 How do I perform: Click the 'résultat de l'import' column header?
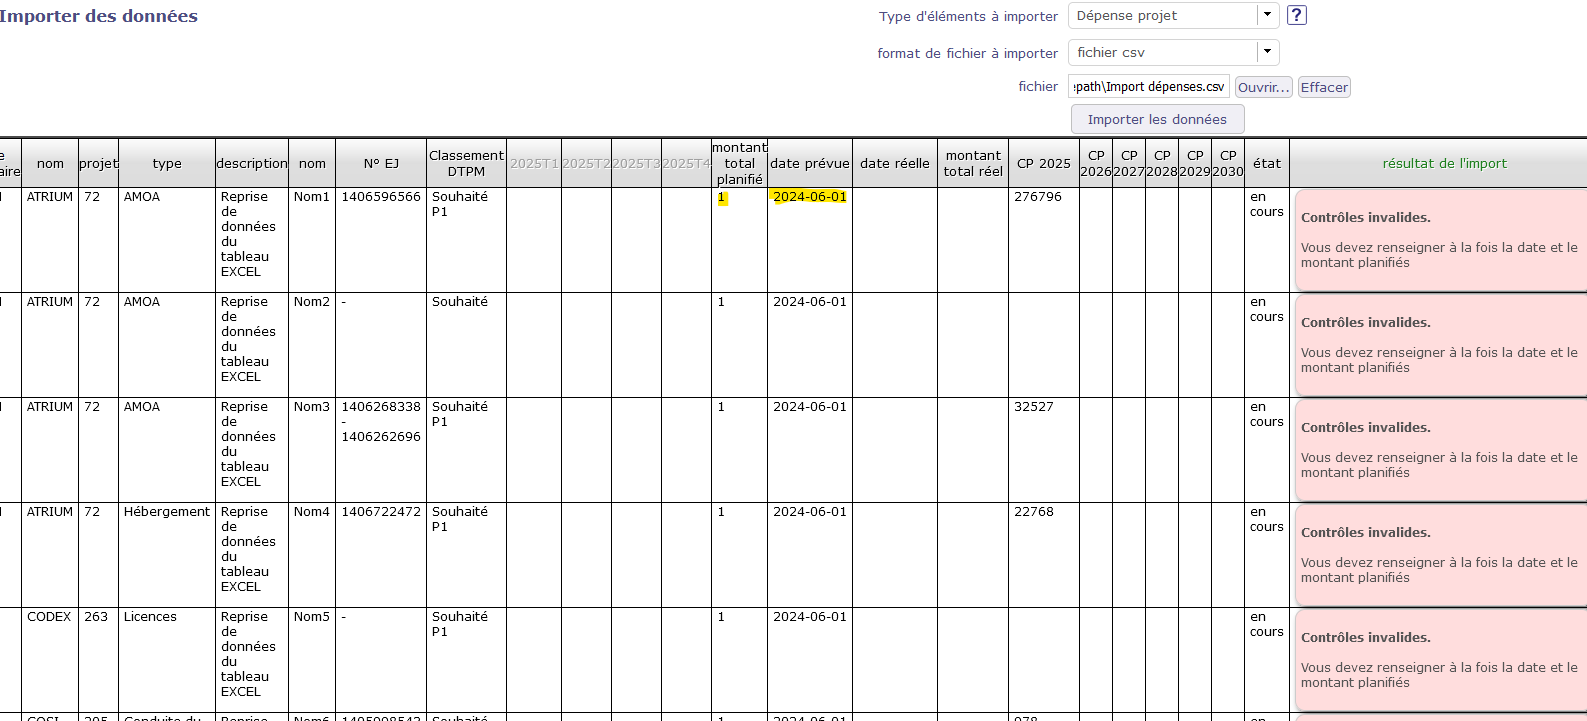coord(1444,163)
